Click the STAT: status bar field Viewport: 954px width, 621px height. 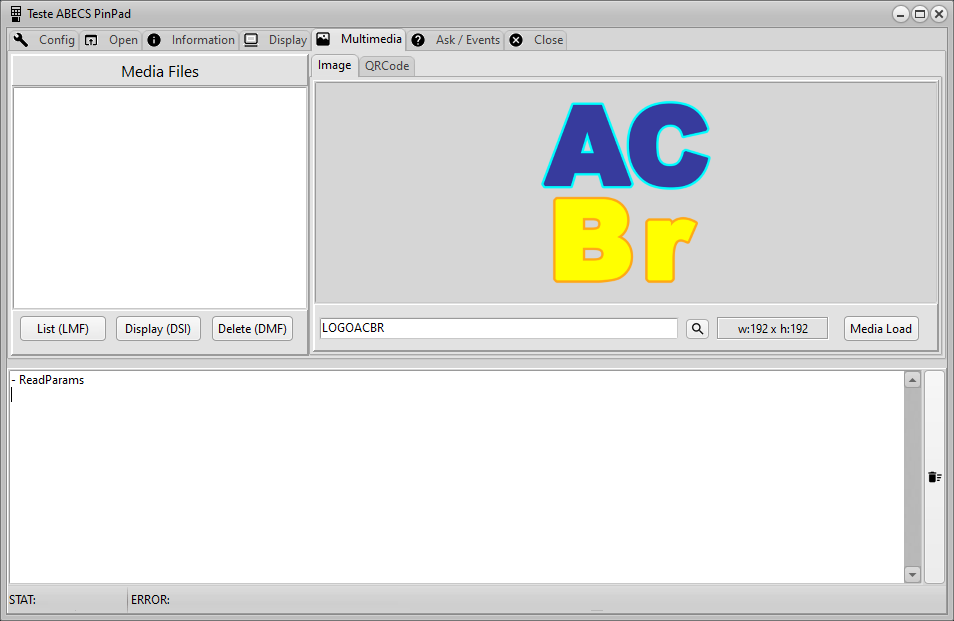pos(67,600)
